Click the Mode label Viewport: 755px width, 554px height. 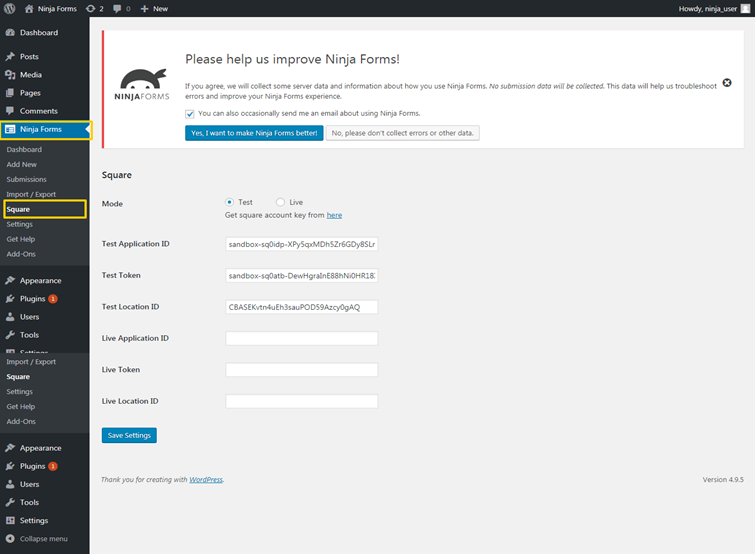tap(112, 204)
